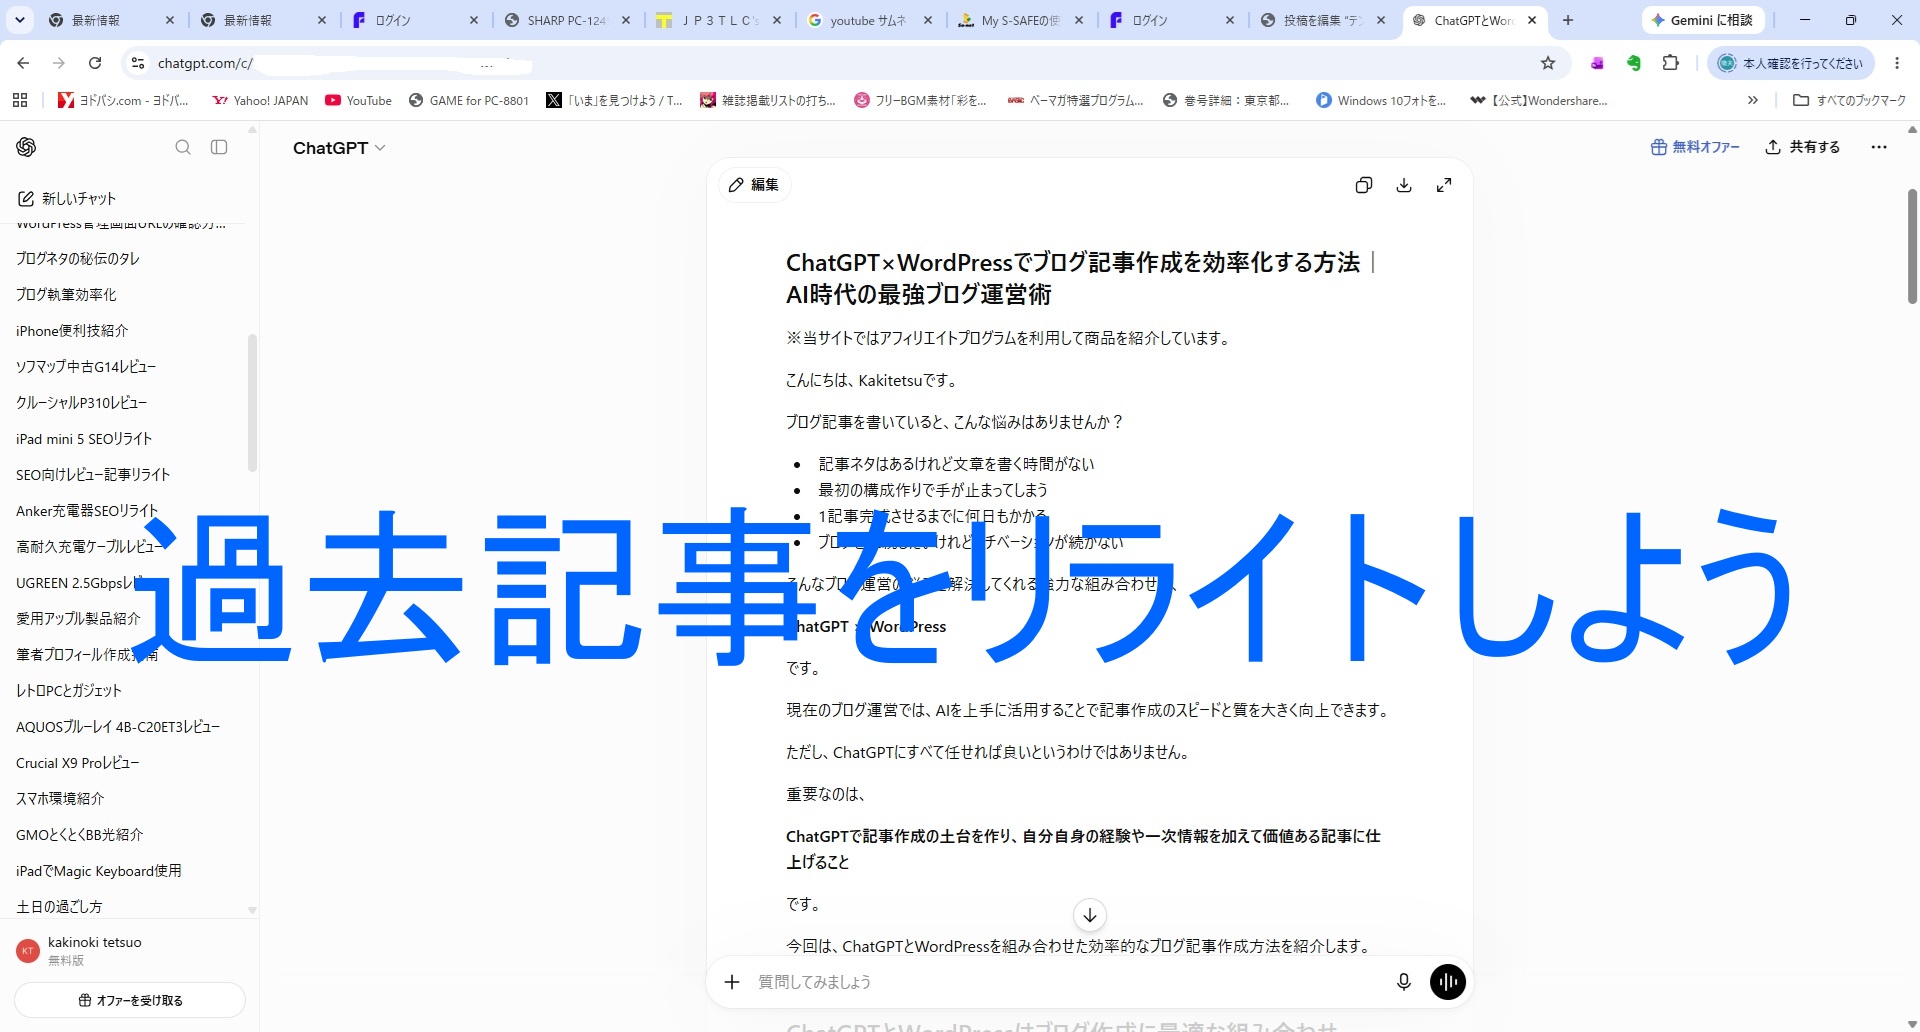The image size is (1920, 1032).
Task: Switch to 投稿を編集 tab
Action: point(1323,20)
